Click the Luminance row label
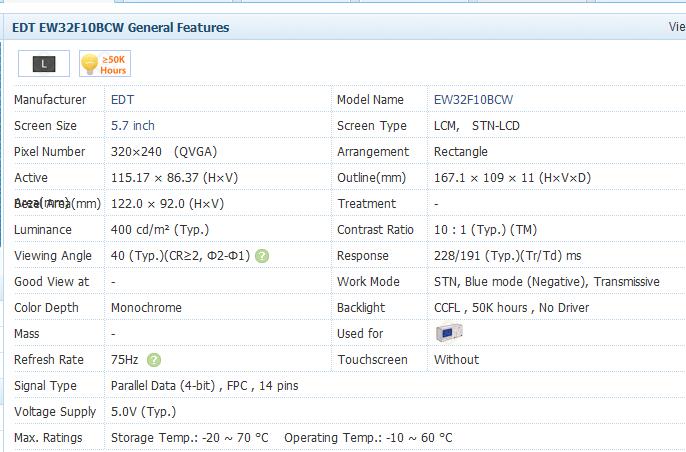The height and width of the screenshot is (452, 686). pyautogui.click(x=42, y=230)
